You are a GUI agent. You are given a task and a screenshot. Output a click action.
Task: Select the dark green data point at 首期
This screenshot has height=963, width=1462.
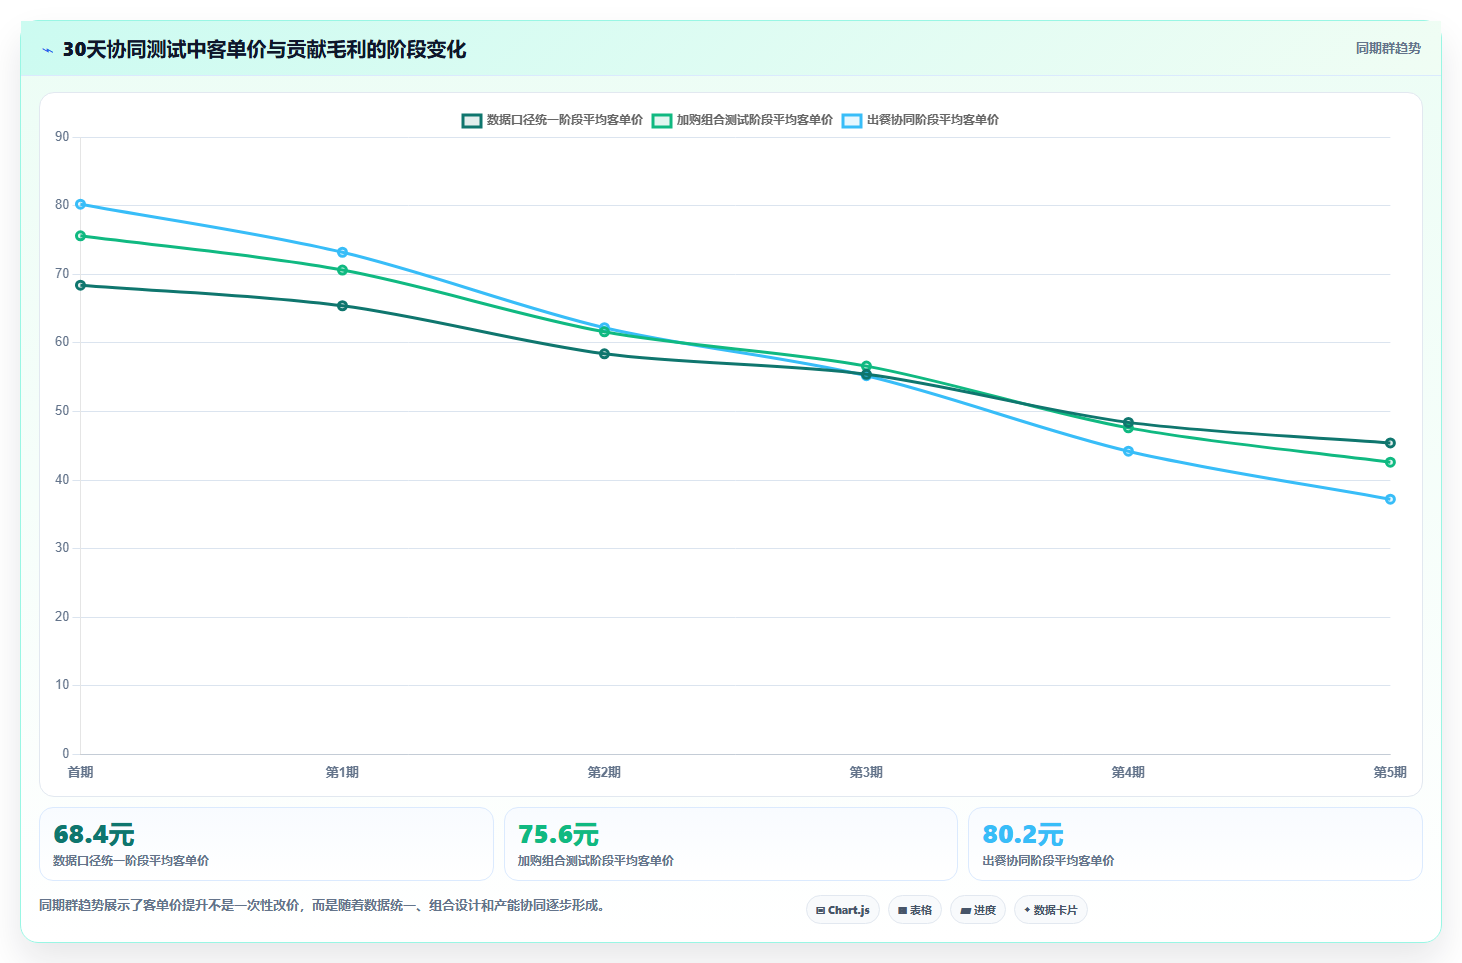point(81,285)
